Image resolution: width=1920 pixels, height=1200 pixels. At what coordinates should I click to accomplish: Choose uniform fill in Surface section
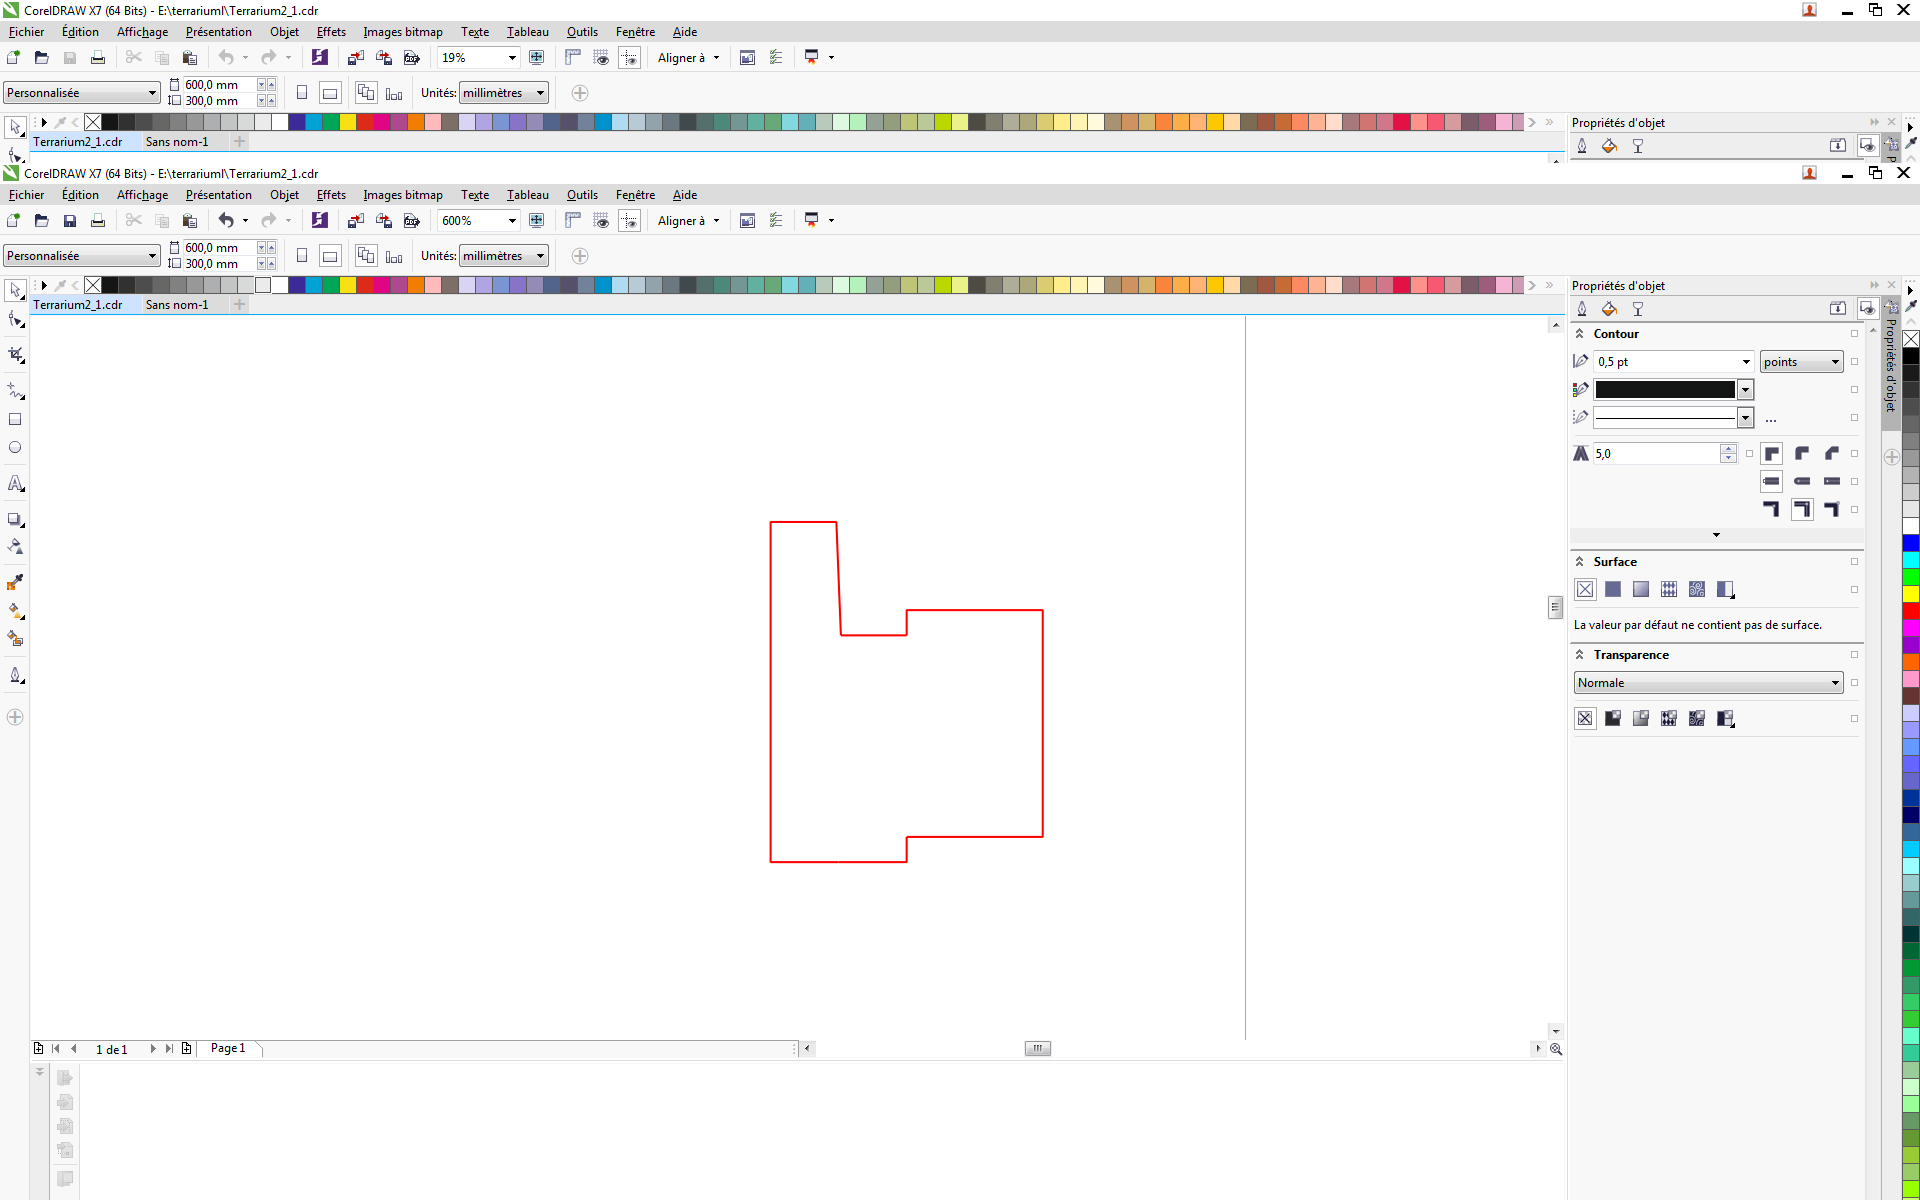coord(1613,590)
